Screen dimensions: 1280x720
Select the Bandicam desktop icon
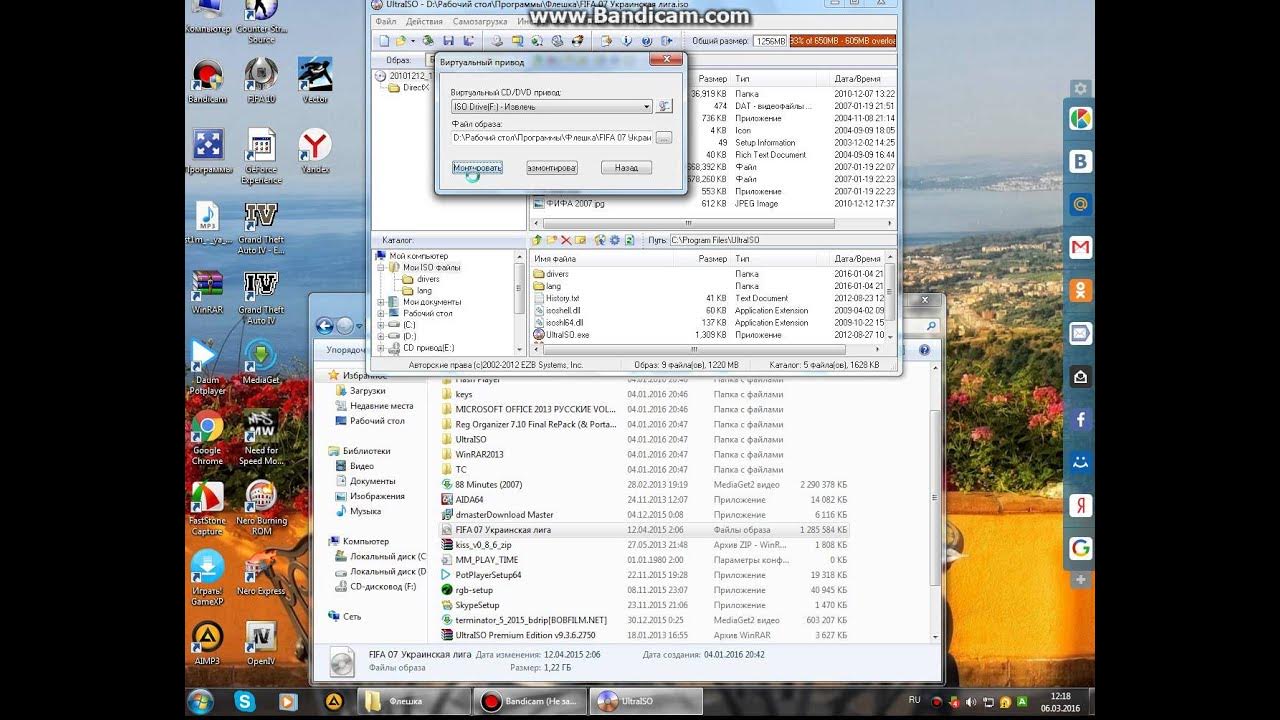pos(207,82)
